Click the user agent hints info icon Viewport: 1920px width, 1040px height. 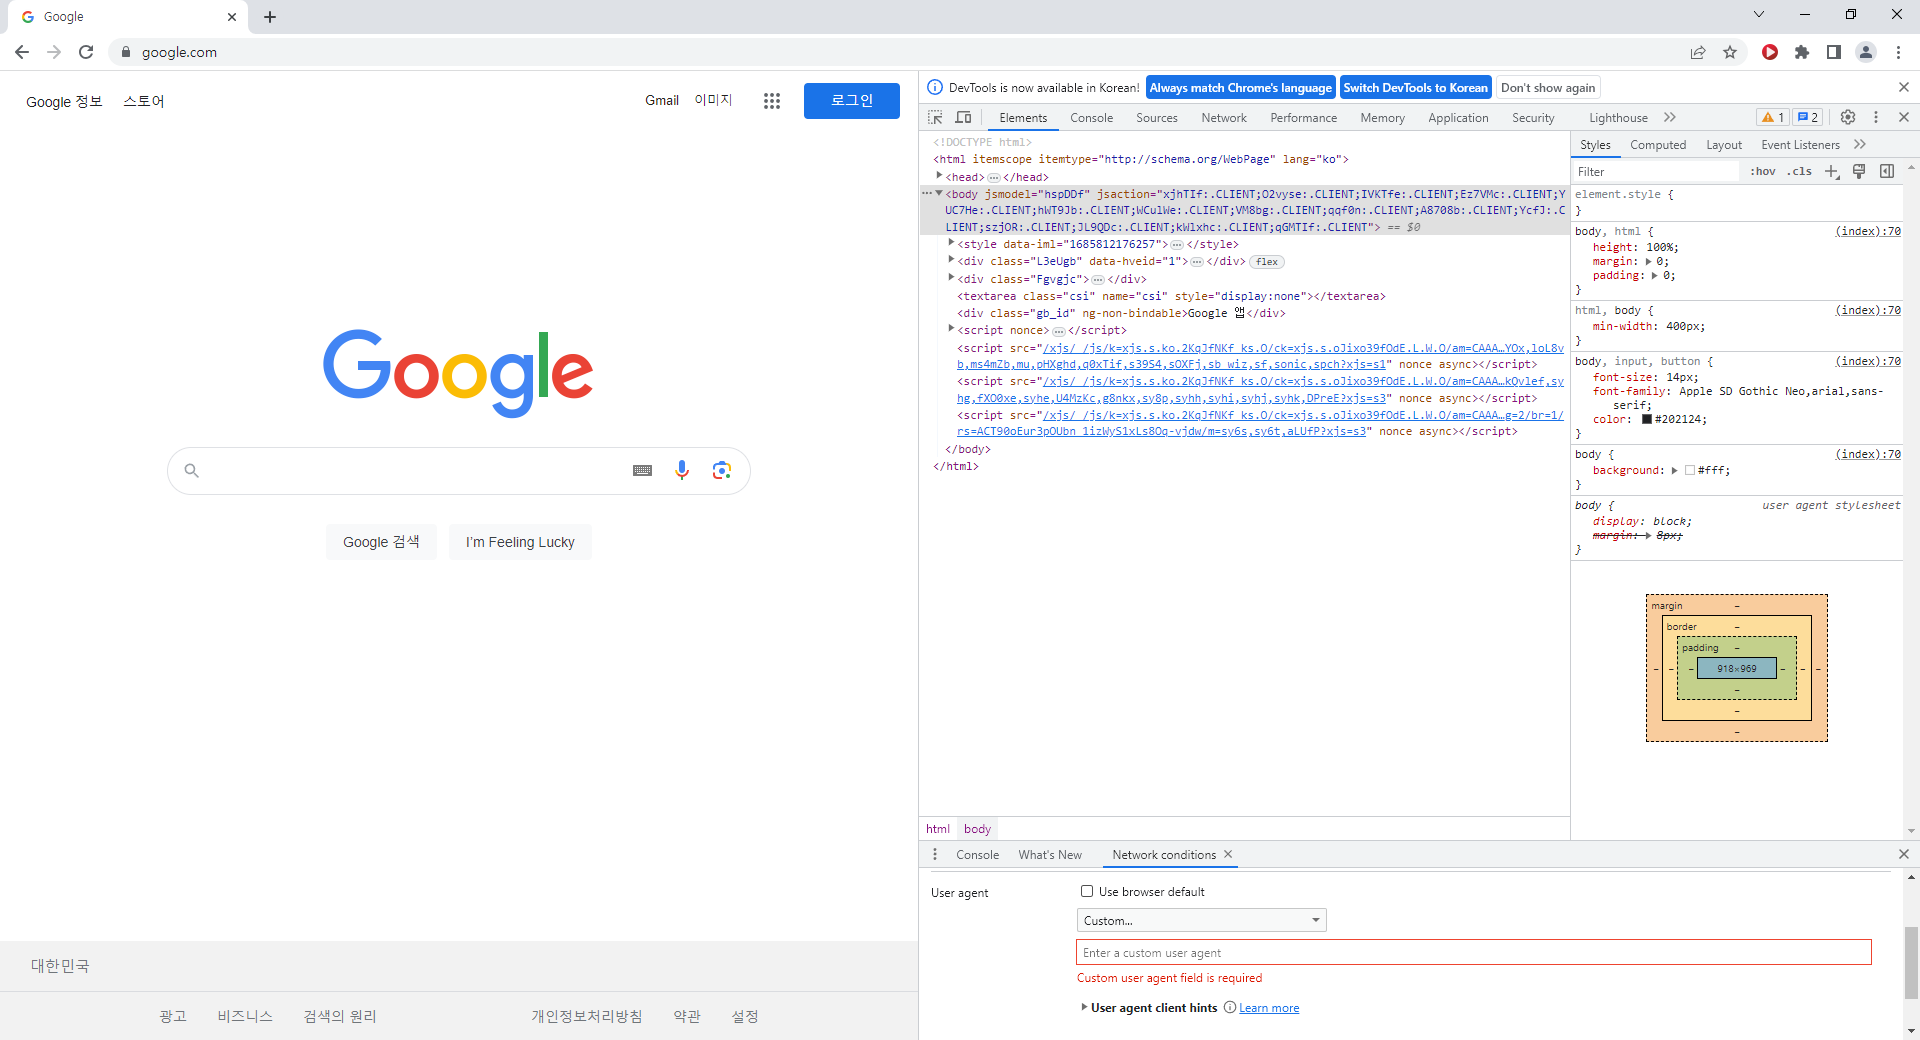[x=1230, y=1007]
